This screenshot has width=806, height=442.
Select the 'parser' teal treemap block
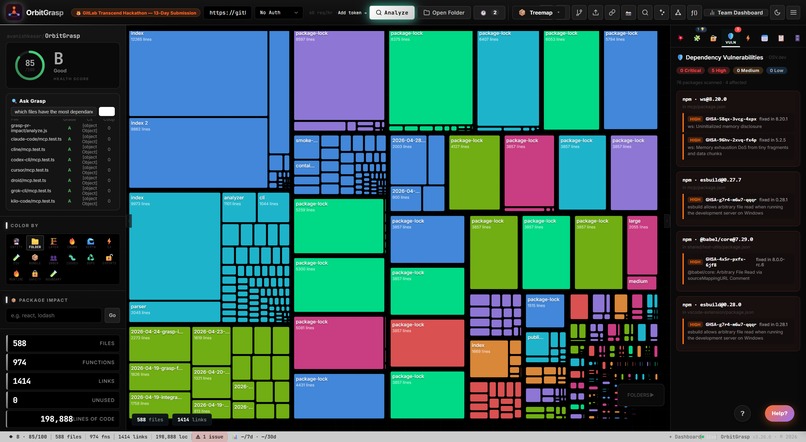coord(175,312)
